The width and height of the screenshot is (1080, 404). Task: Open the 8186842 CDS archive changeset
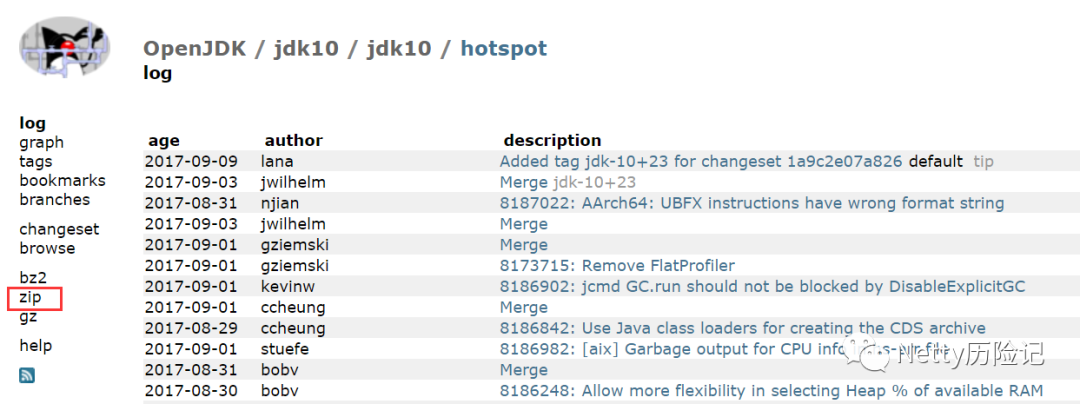click(742, 329)
